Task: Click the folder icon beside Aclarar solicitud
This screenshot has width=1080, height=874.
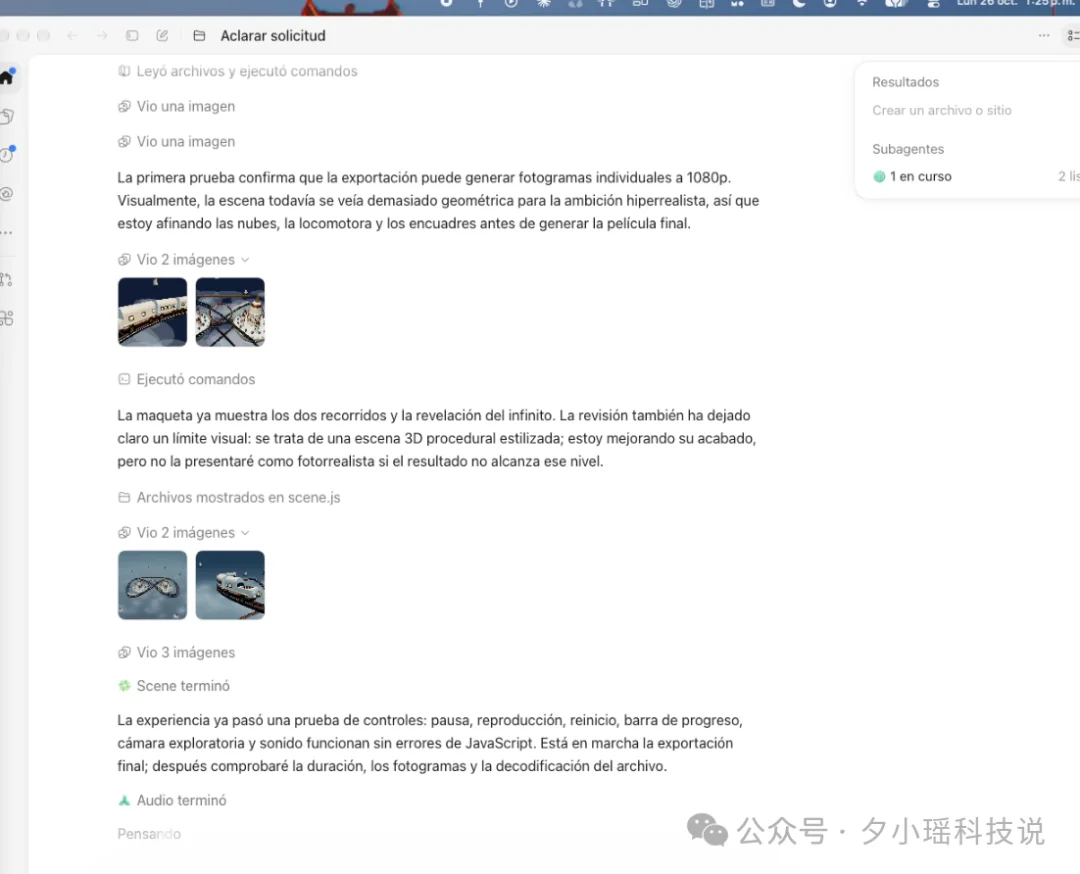Action: (x=199, y=36)
